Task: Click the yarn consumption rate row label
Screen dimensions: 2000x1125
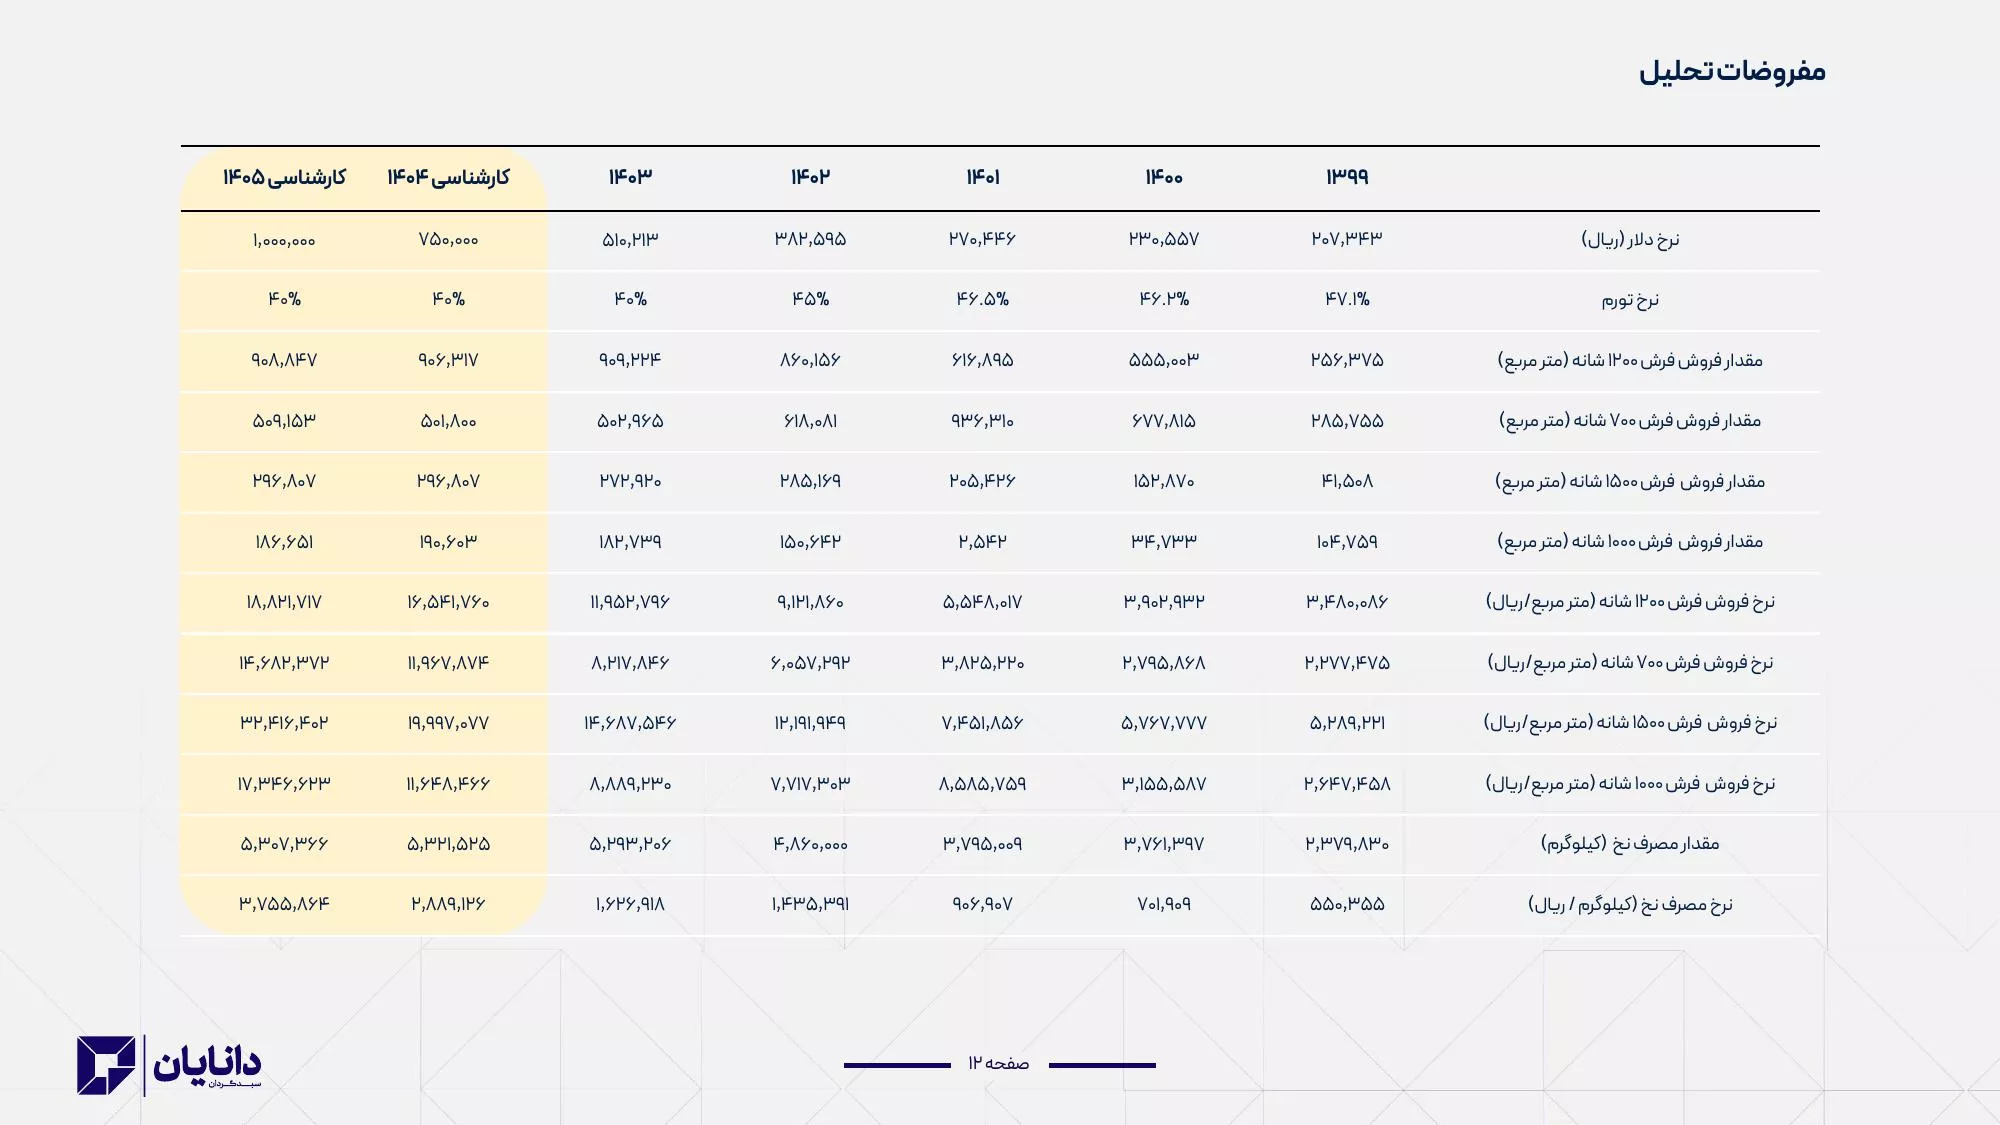Action: [x=1630, y=905]
